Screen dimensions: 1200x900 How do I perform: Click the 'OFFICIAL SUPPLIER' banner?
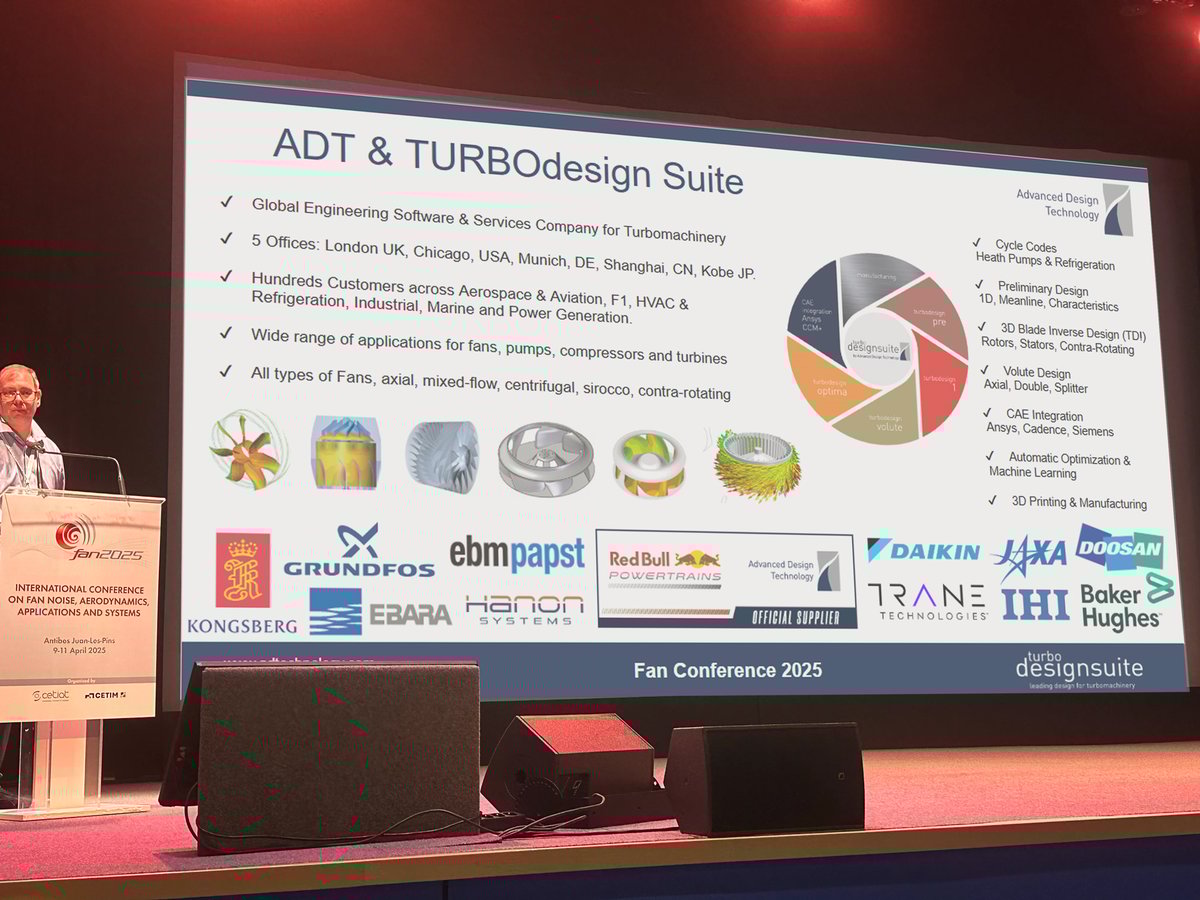793,617
